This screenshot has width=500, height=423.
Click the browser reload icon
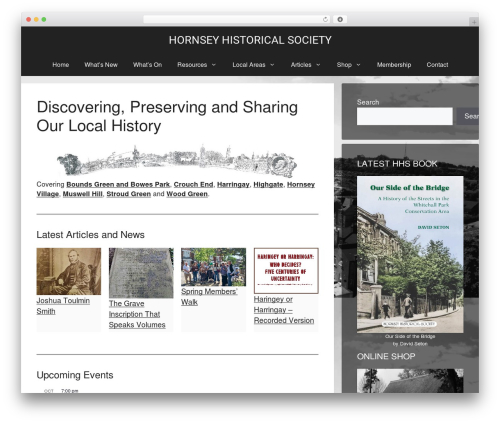point(325,19)
